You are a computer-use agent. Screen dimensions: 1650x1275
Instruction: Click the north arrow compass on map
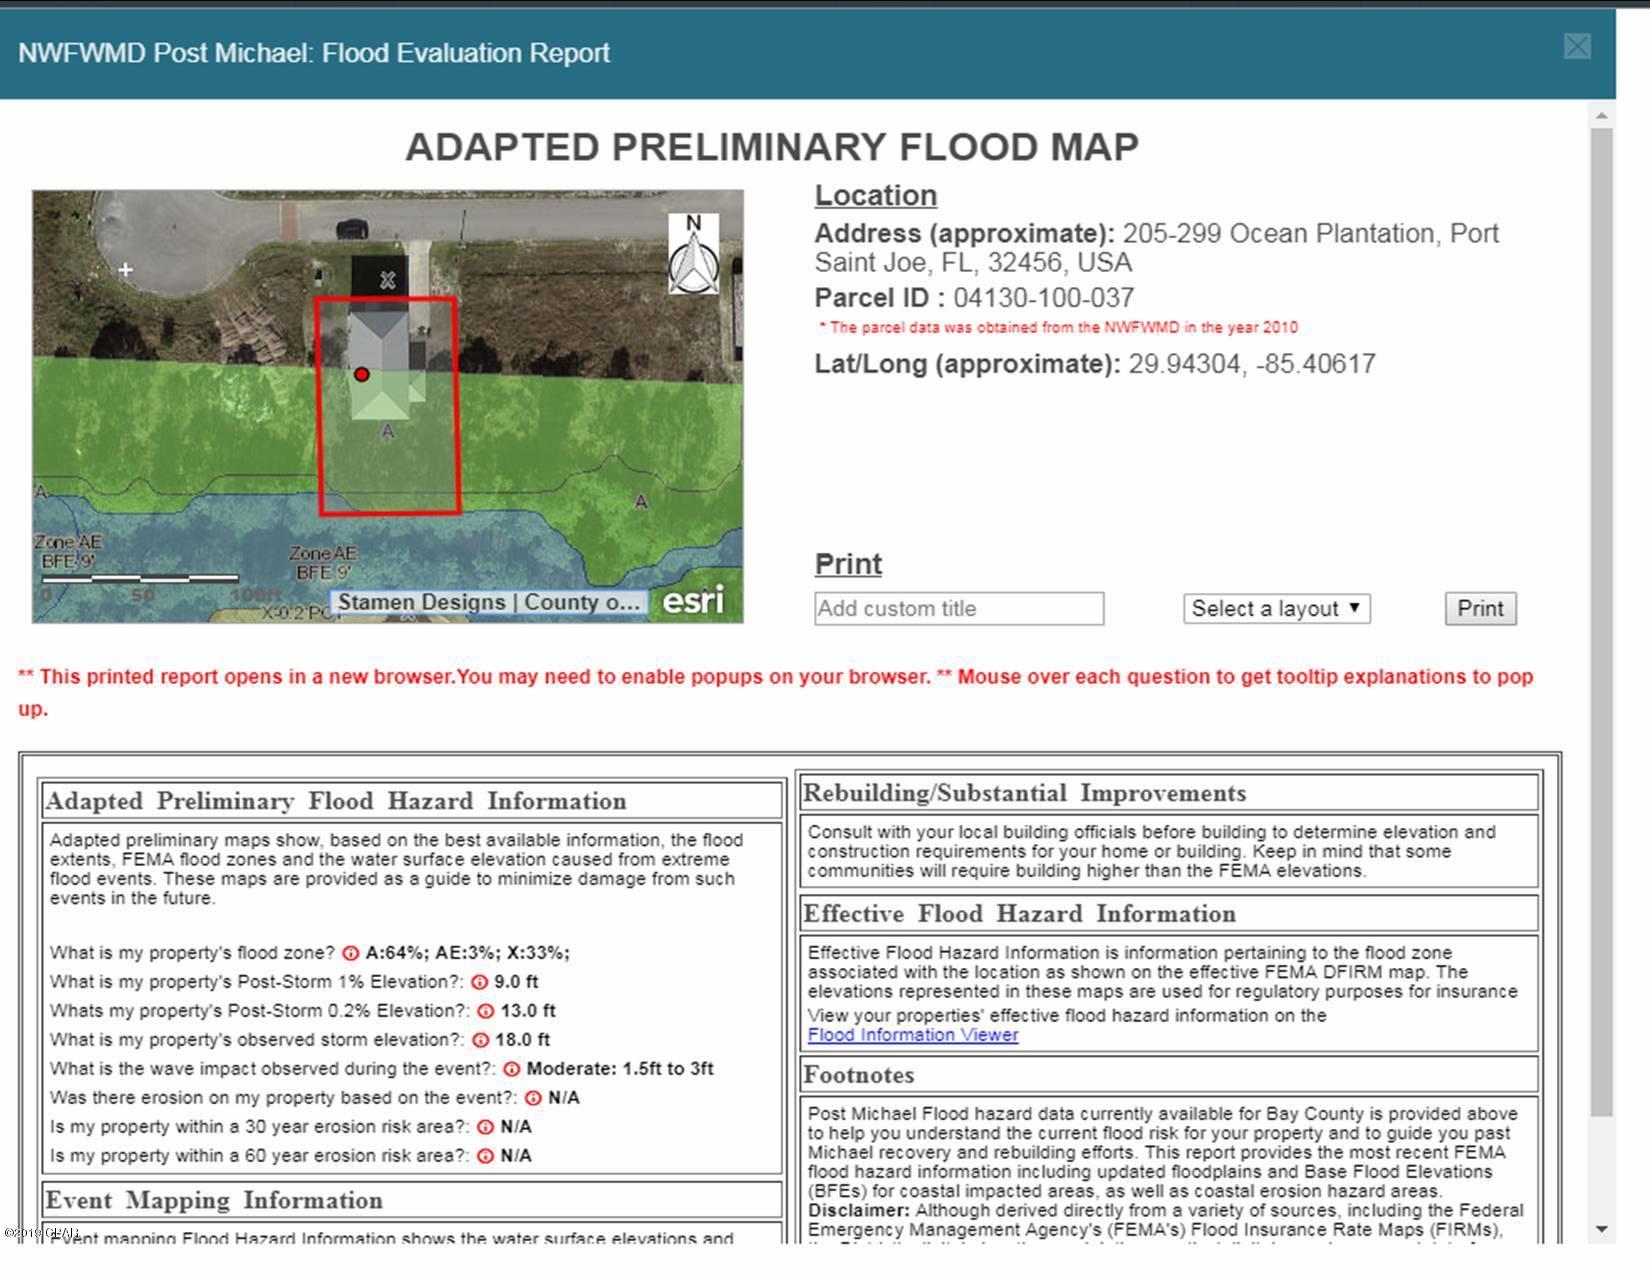pos(694,254)
